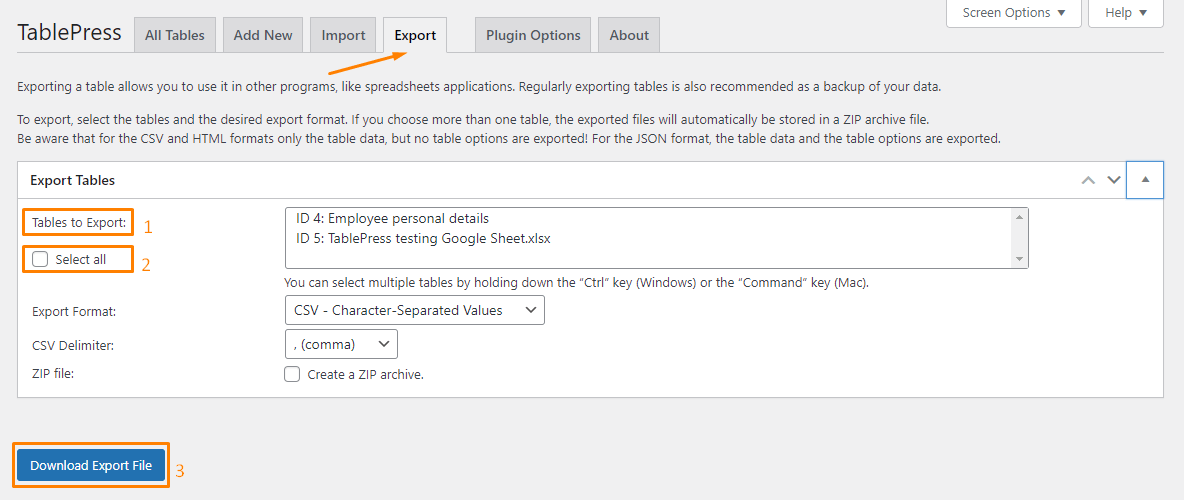Image resolution: width=1186 pixels, height=500 pixels.
Task: Go to the Add New tab
Action: point(263,35)
